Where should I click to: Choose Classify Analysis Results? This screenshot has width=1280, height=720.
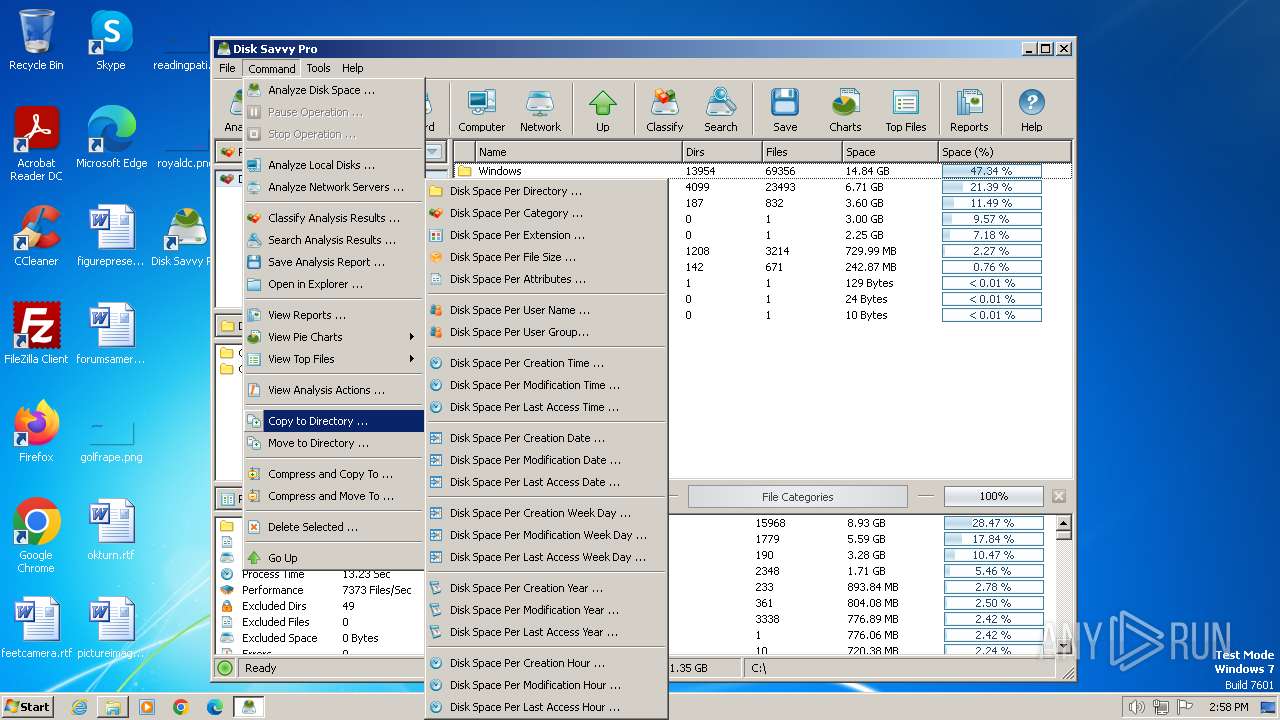334,218
